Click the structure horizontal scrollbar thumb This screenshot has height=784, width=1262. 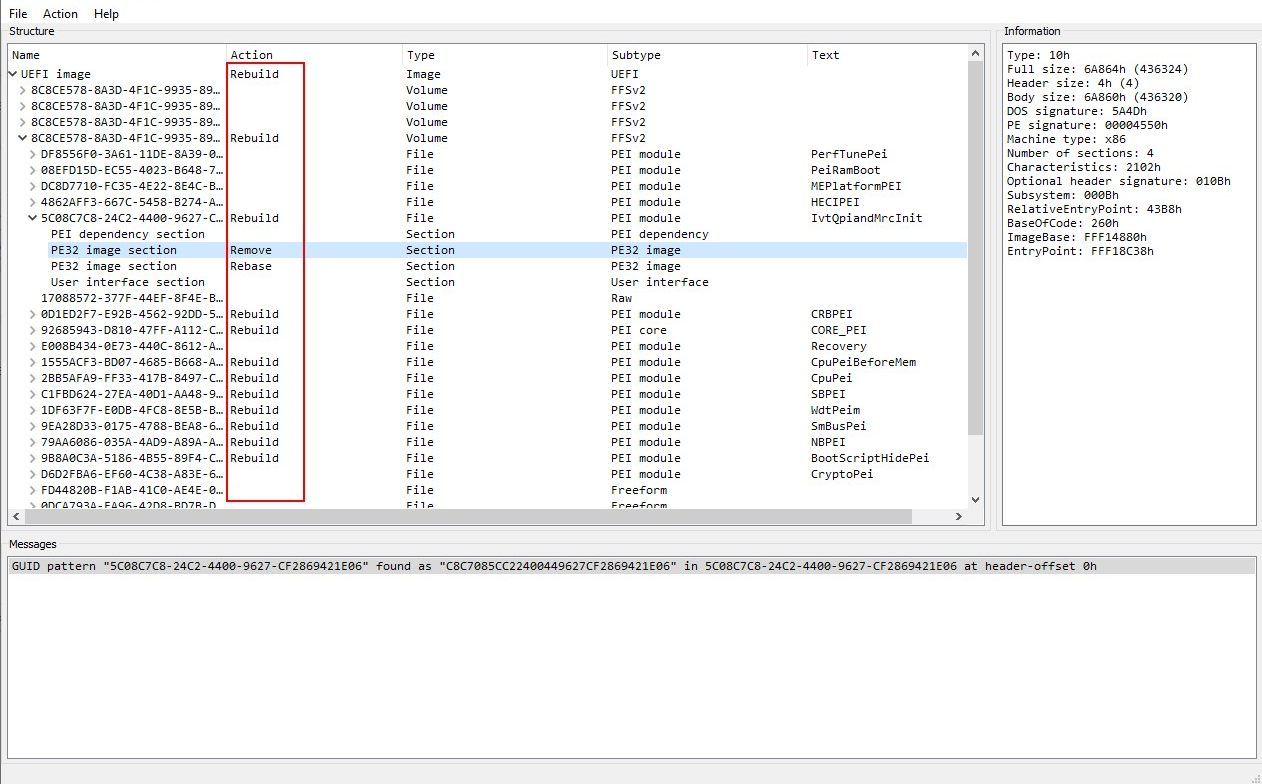pos(467,516)
